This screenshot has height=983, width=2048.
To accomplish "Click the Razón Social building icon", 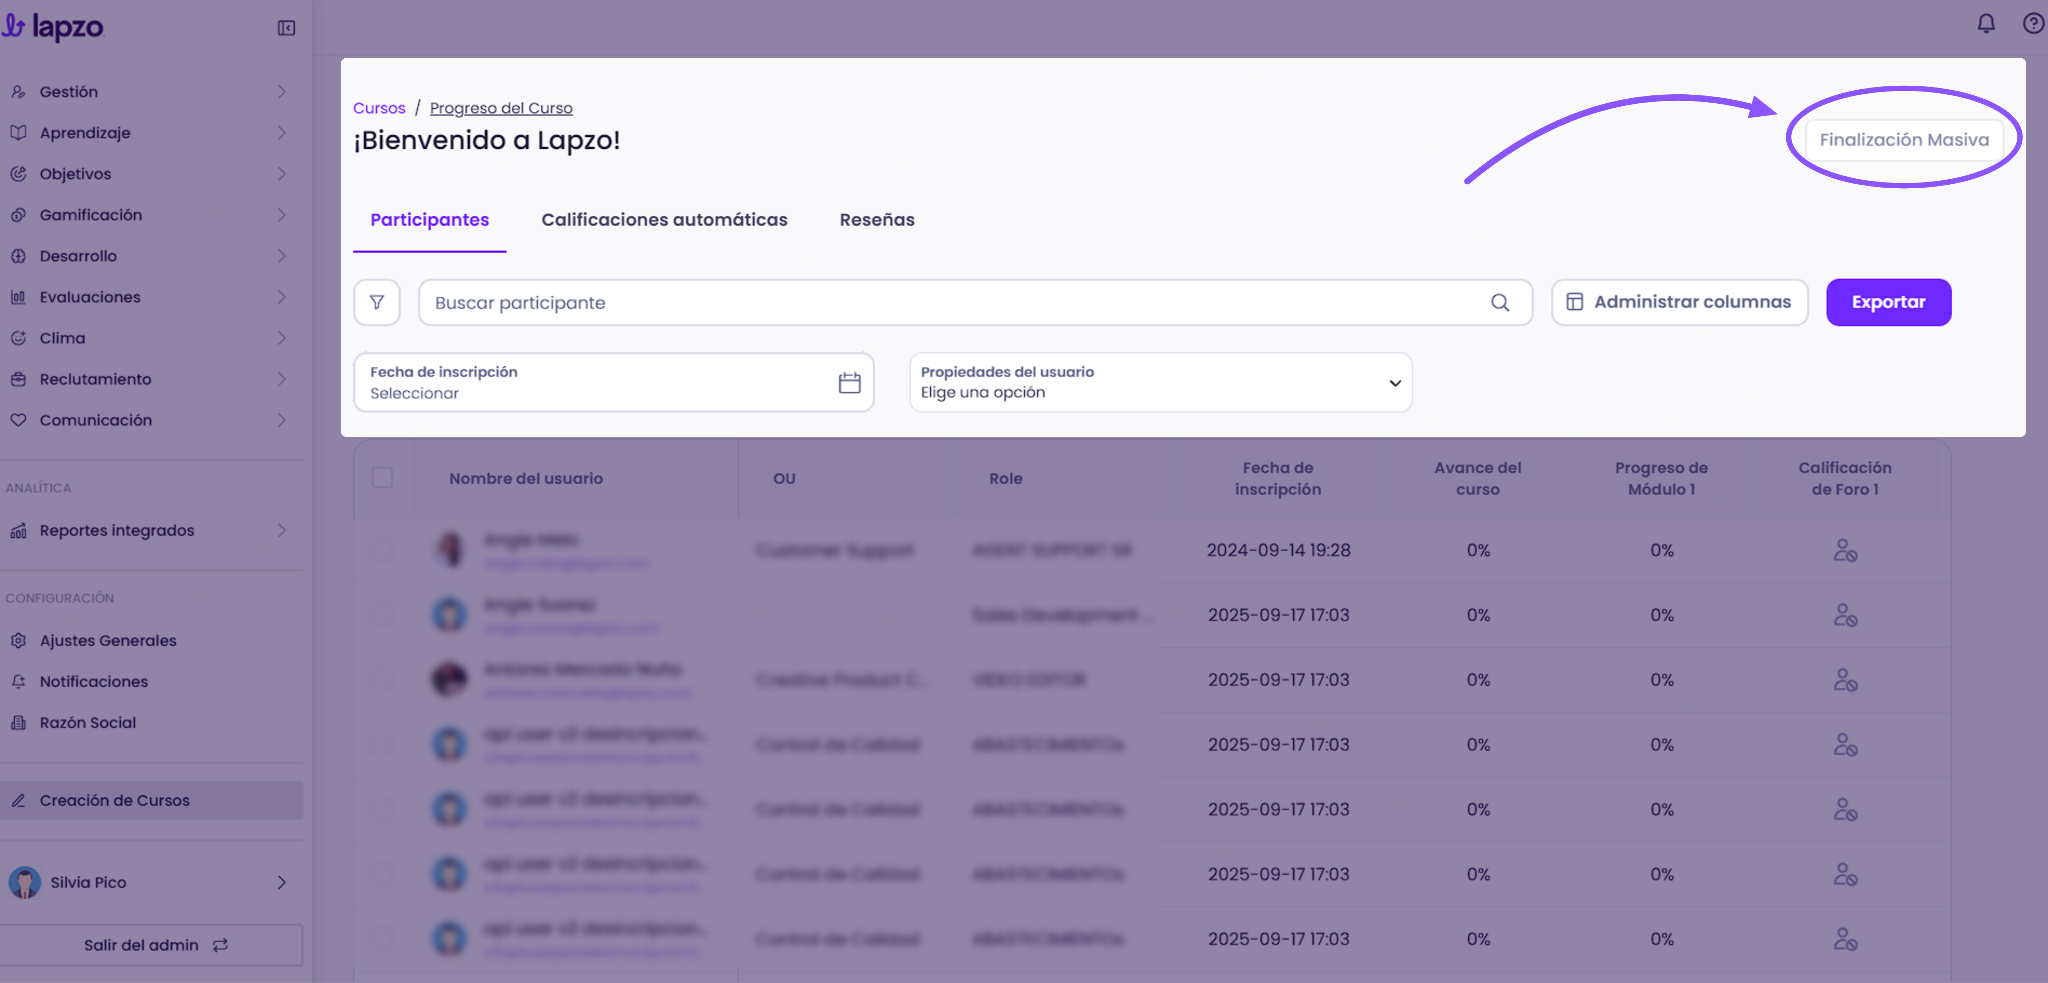I will [18, 722].
